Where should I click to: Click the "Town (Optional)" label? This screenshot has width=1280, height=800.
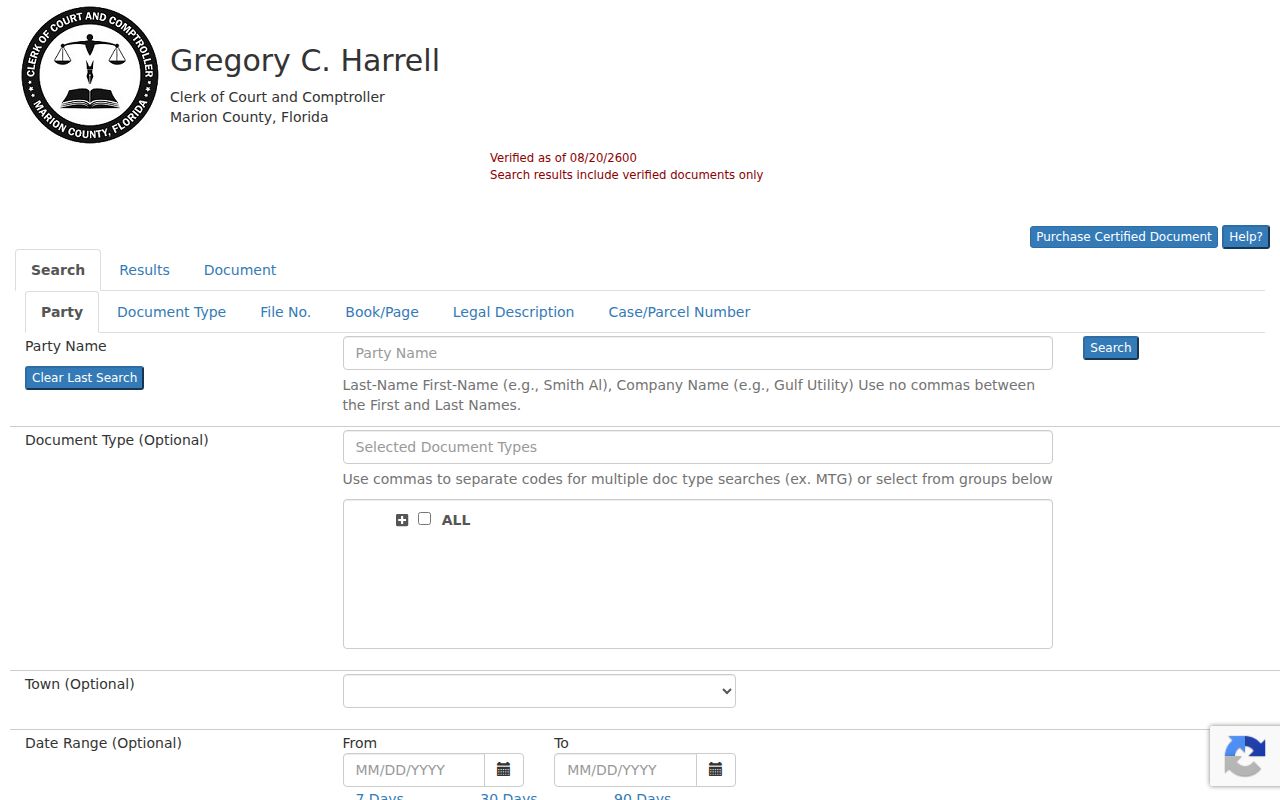click(x=80, y=684)
